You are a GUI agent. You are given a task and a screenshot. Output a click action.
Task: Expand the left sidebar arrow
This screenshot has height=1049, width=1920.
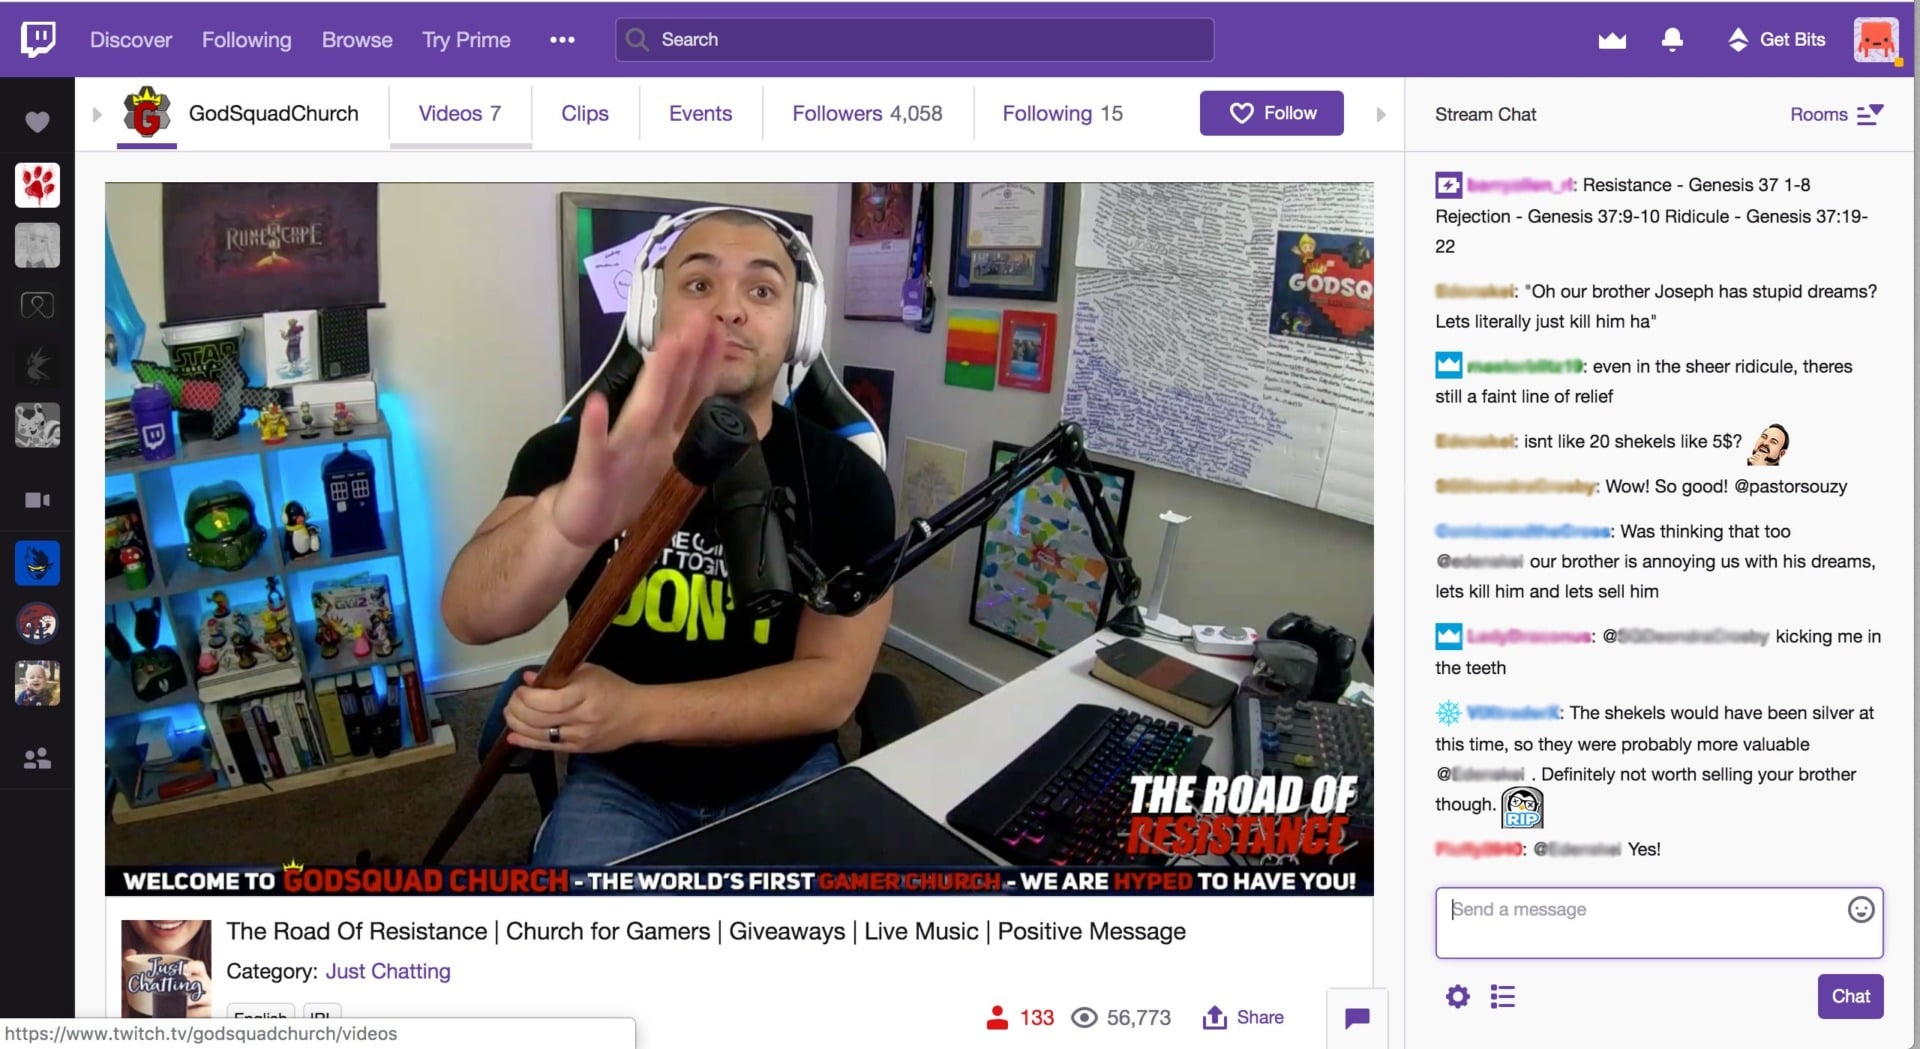click(x=97, y=114)
